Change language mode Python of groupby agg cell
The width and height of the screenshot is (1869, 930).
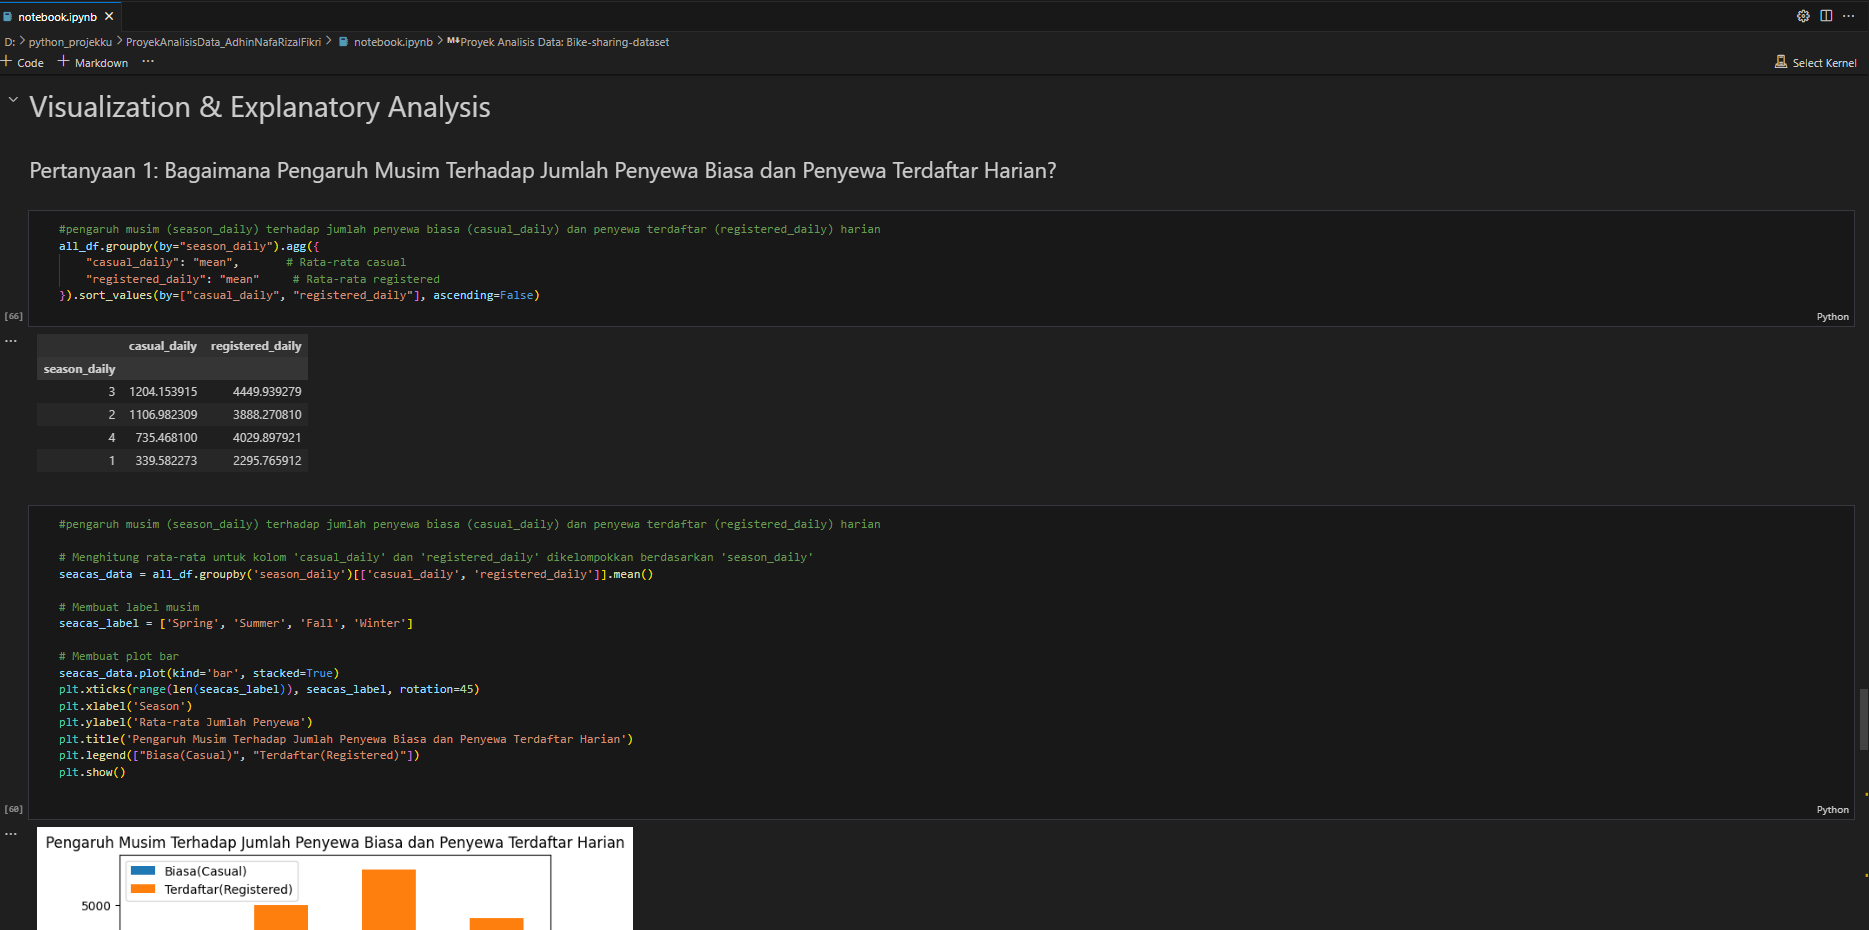pos(1832,317)
